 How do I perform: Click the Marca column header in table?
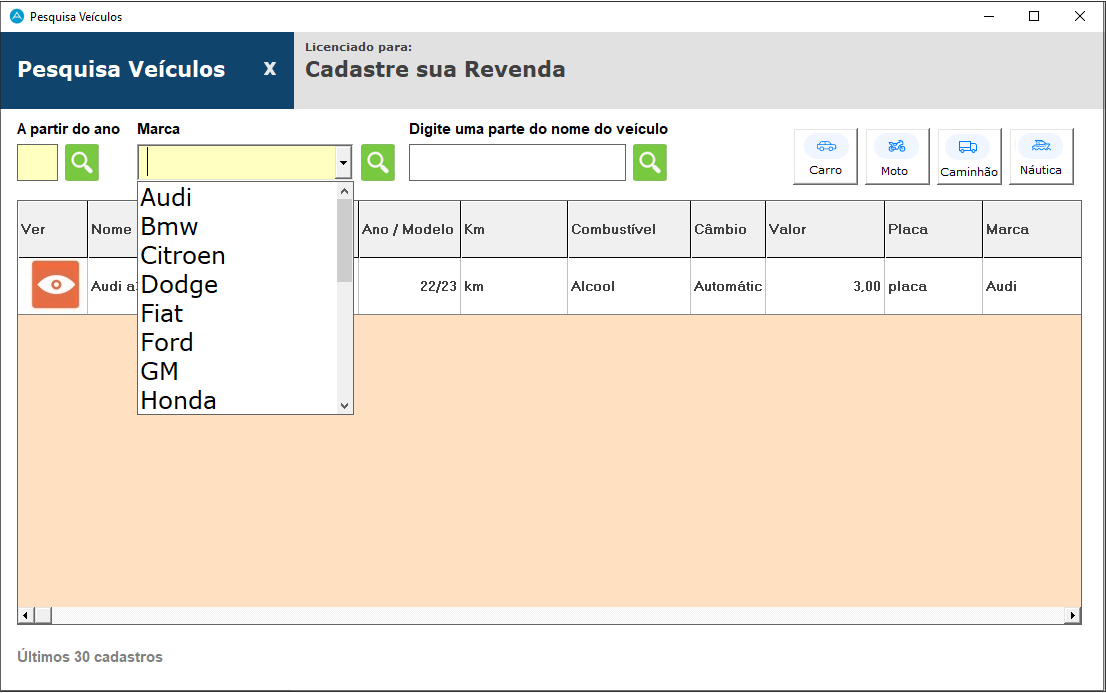click(x=1032, y=229)
